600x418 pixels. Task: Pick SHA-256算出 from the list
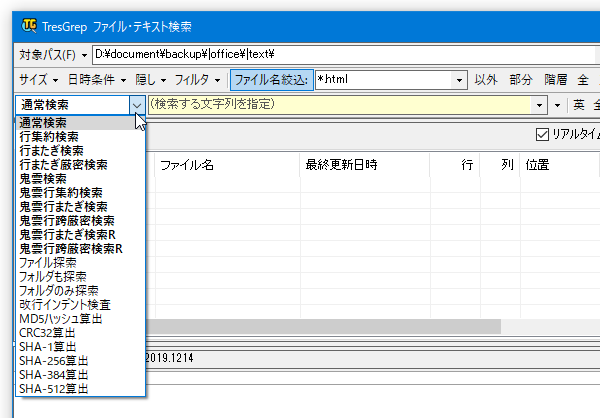click(80, 361)
